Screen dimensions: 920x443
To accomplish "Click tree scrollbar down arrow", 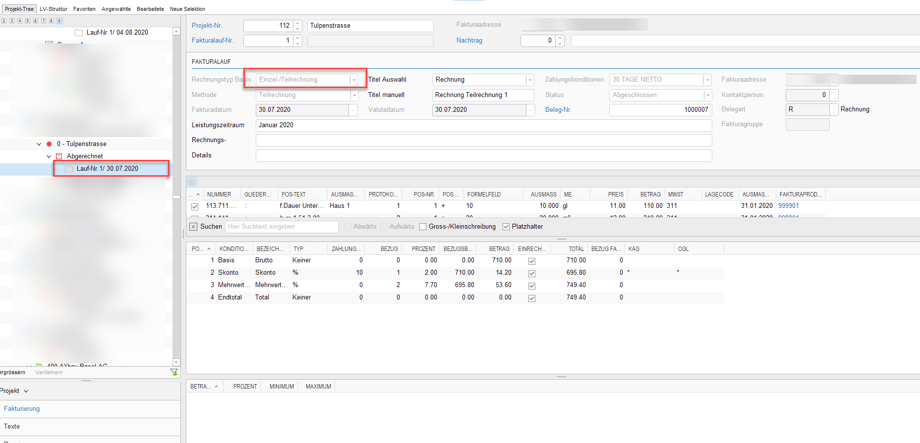I will tap(176, 362).
